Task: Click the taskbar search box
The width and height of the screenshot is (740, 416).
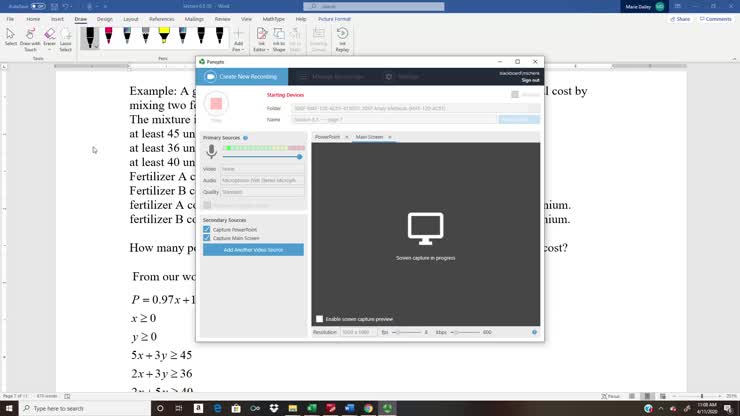Action: click(x=85, y=408)
